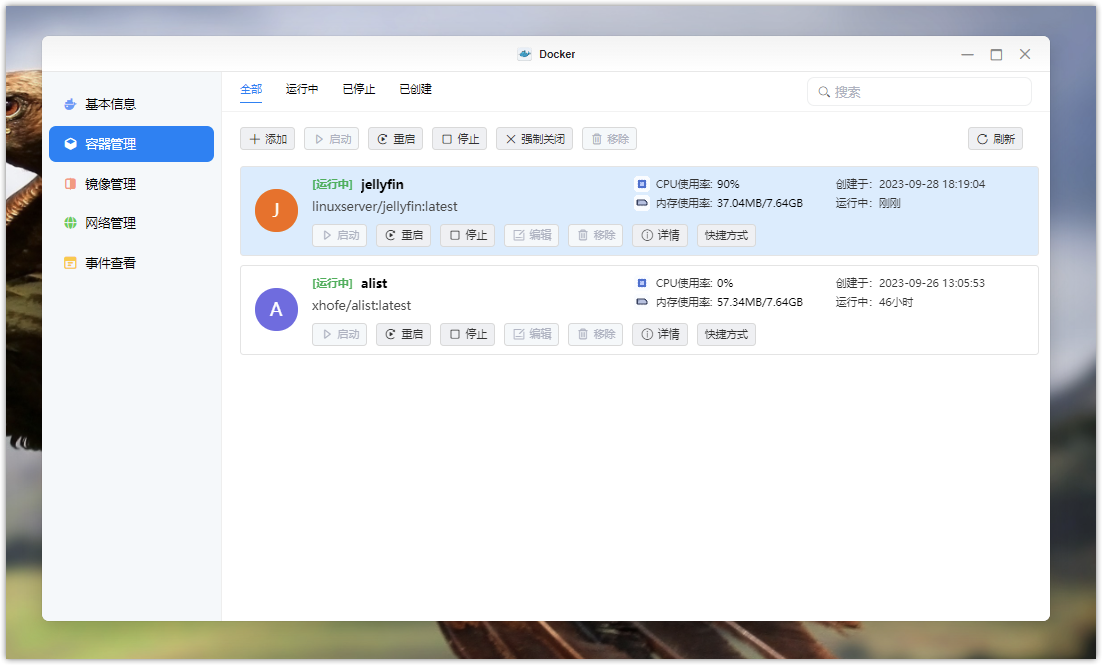
Task: Switch to the 运行中 tab
Action: [302, 89]
